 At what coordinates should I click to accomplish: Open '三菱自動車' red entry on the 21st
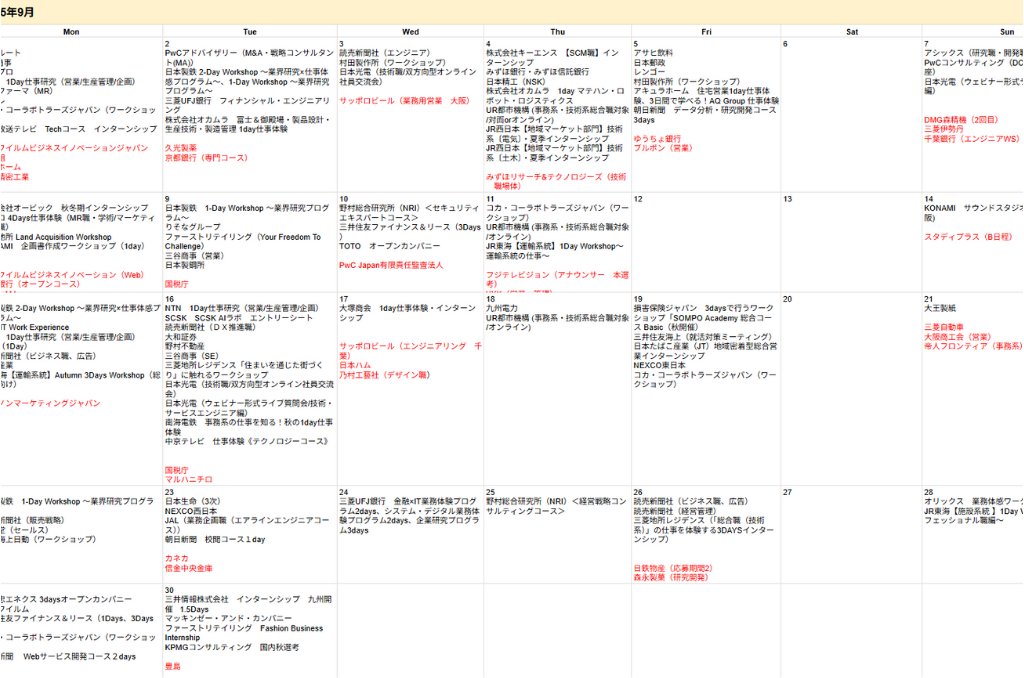coord(944,327)
